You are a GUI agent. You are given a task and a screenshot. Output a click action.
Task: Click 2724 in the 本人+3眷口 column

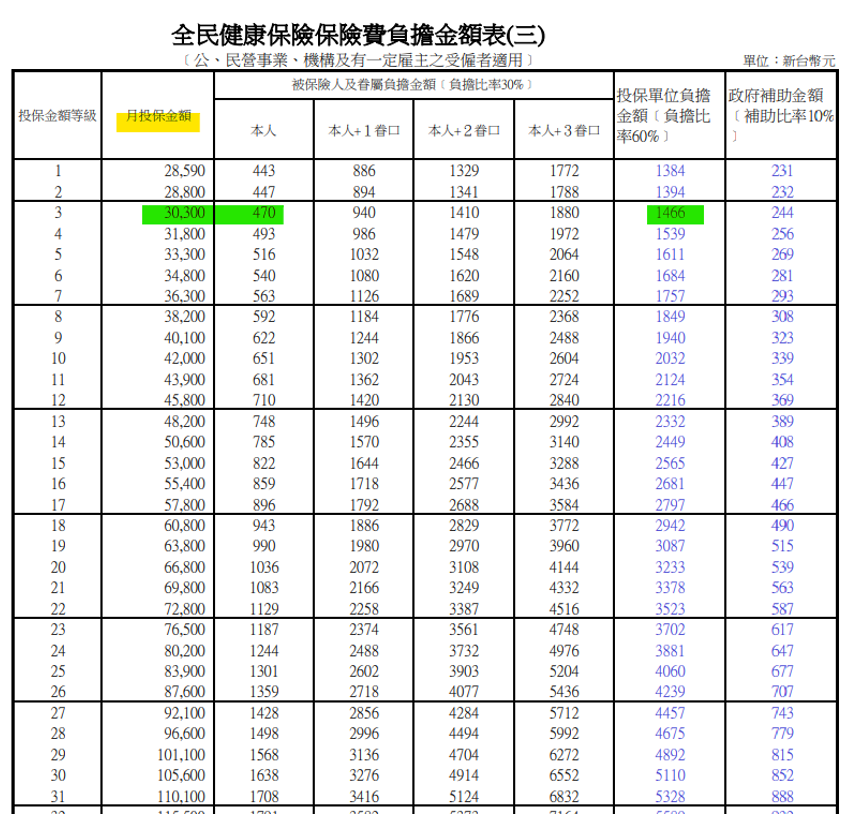(564, 380)
